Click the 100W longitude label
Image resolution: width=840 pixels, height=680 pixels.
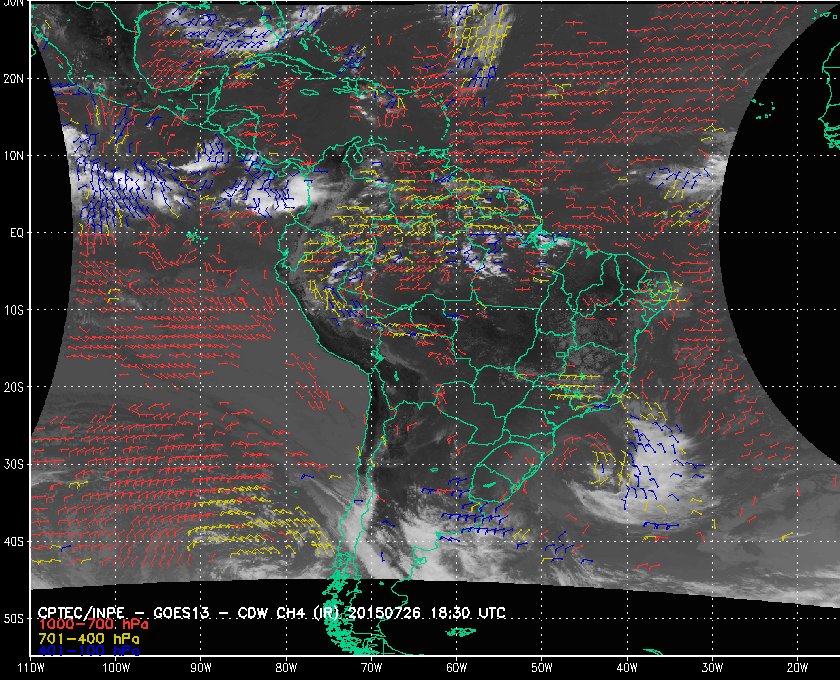coord(116,668)
